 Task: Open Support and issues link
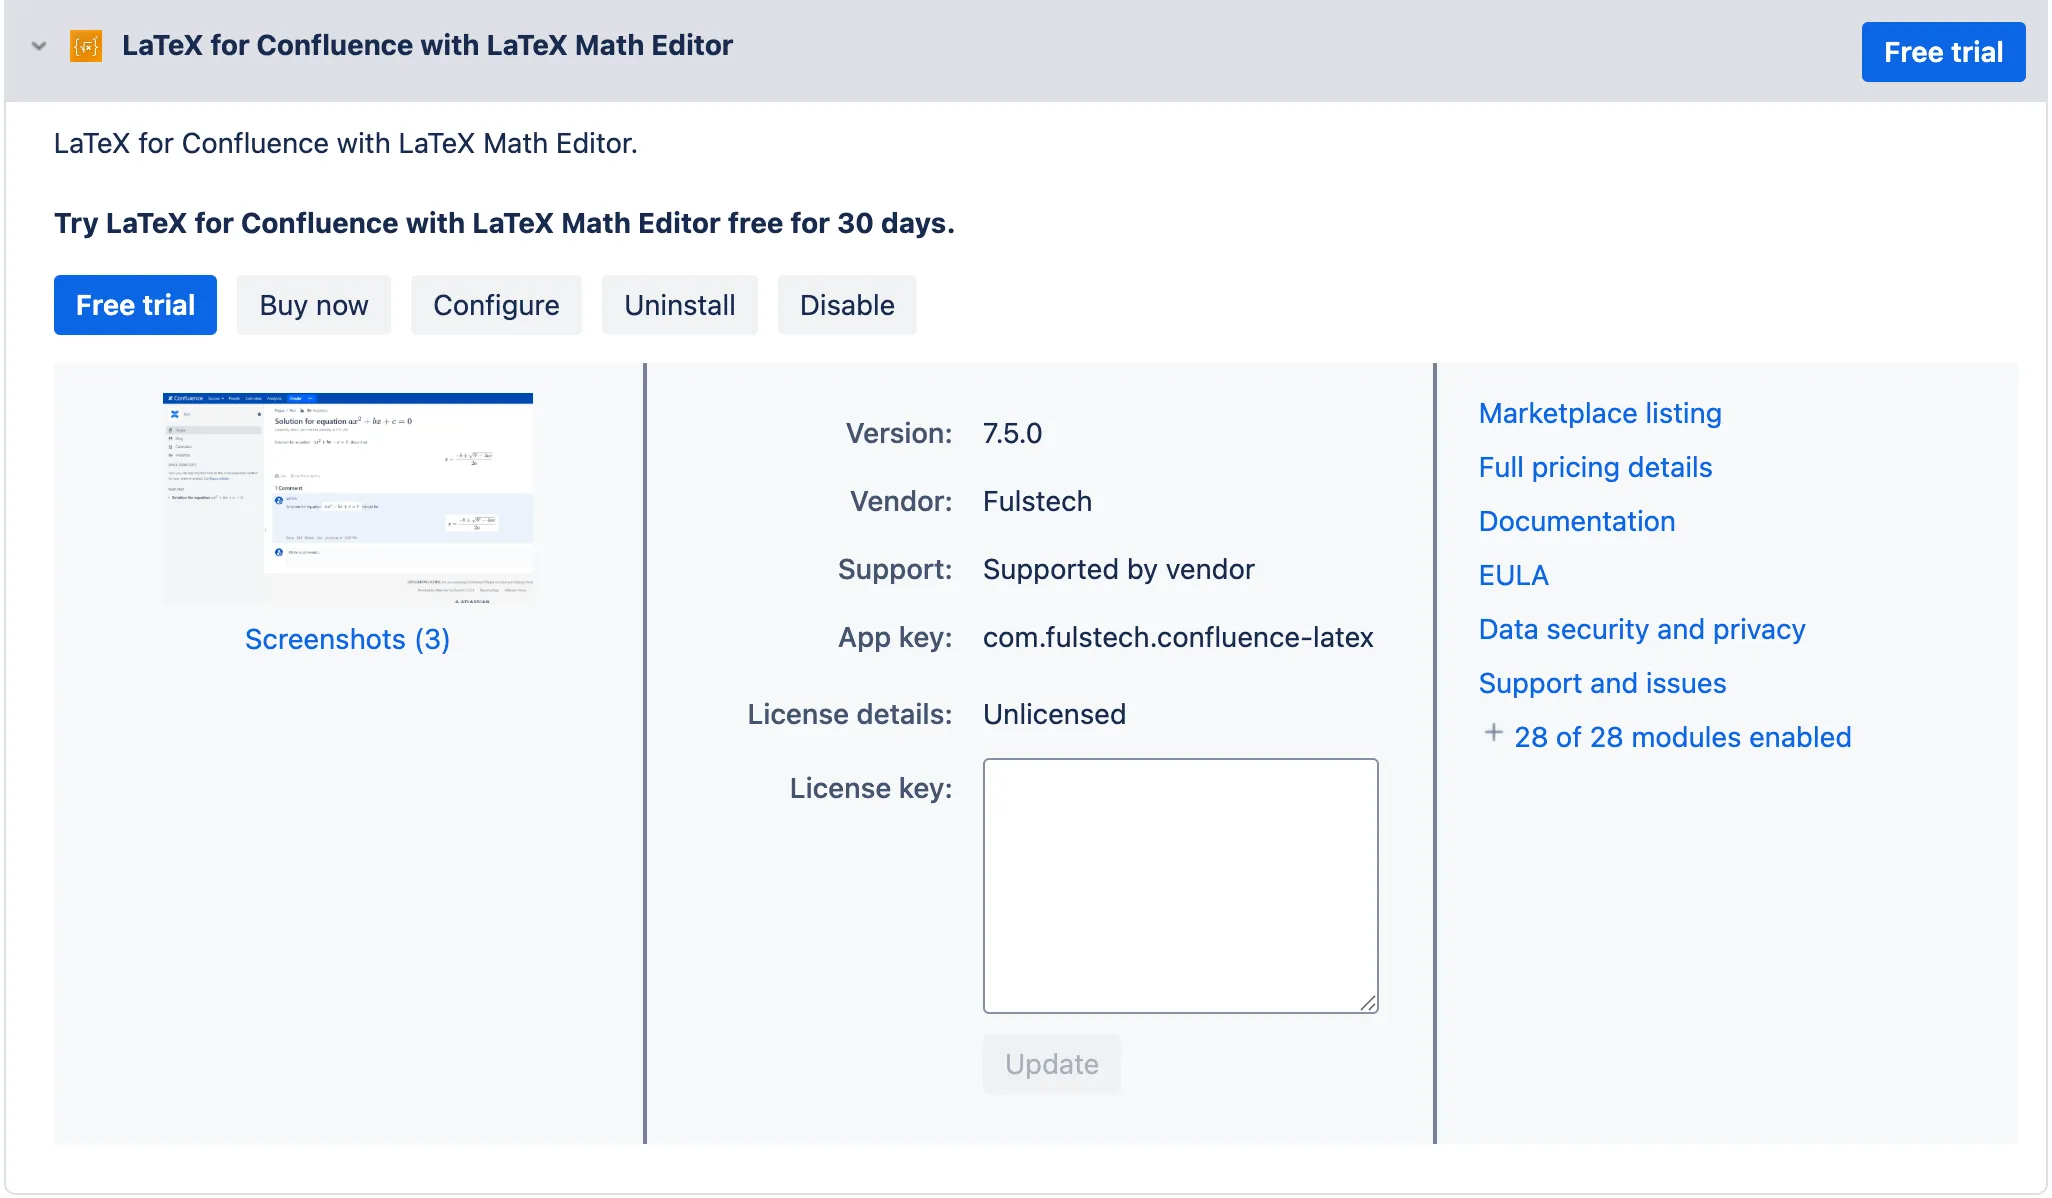pos(1602,683)
